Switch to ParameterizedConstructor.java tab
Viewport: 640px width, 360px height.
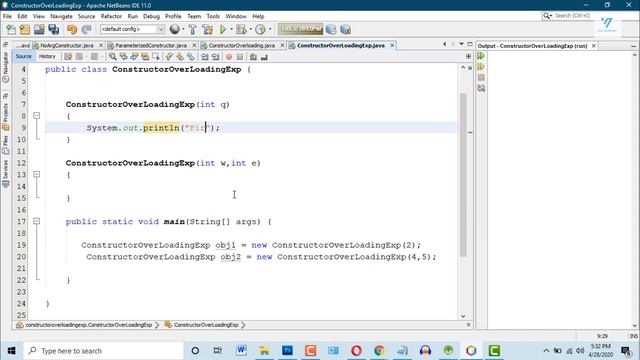tap(151, 45)
